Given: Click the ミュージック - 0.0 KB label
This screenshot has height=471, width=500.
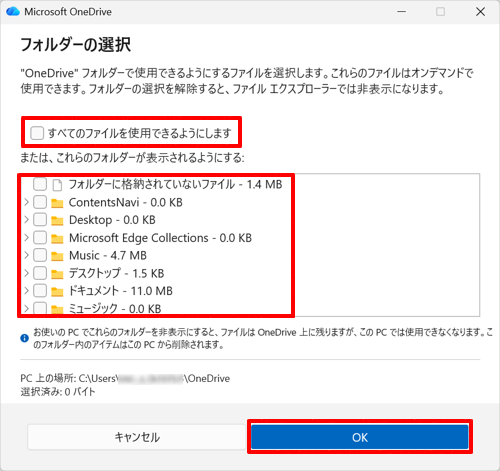Looking at the screenshot, I should [115, 309].
